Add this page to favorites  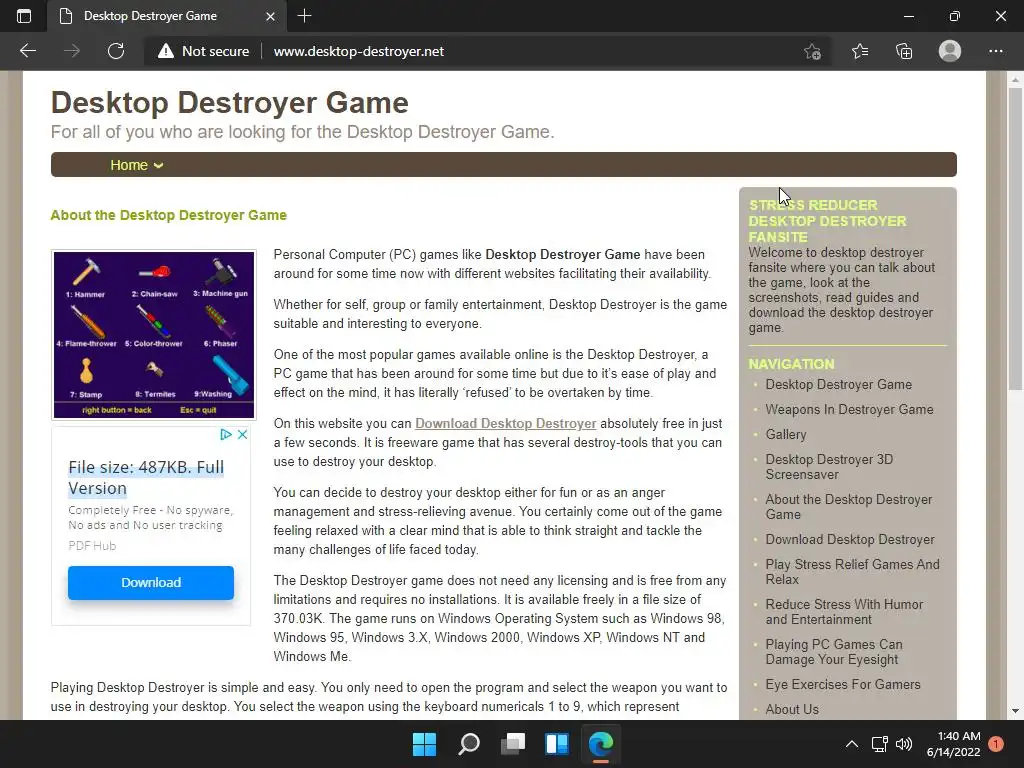(x=812, y=51)
